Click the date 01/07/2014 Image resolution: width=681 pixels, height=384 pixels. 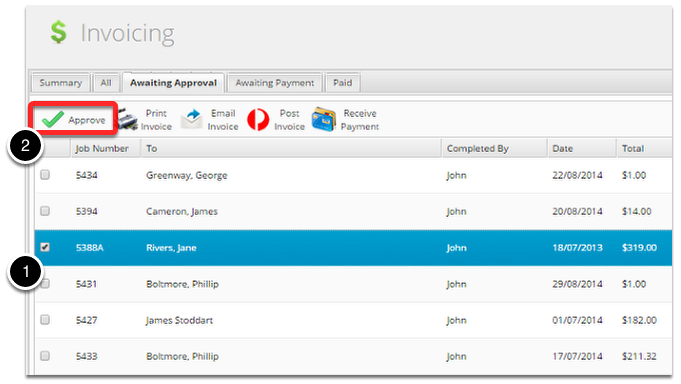[577, 320]
